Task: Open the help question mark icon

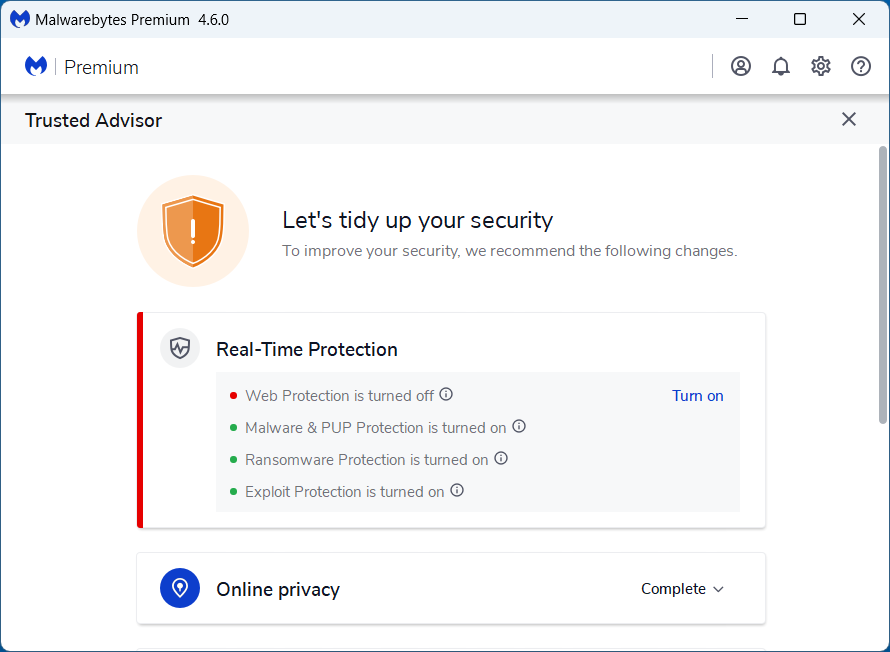Action: [x=861, y=67]
